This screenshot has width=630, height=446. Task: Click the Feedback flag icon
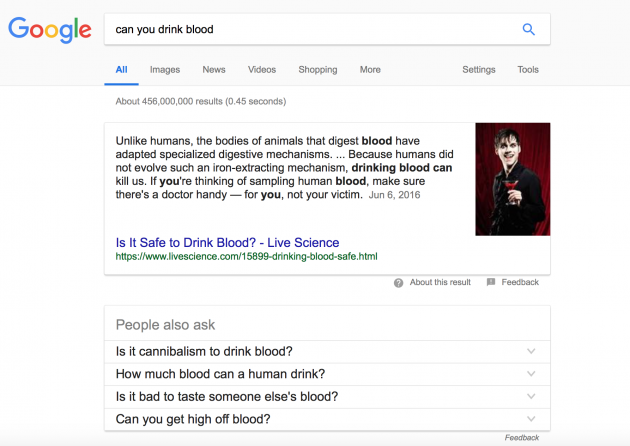pyautogui.click(x=491, y=282)
